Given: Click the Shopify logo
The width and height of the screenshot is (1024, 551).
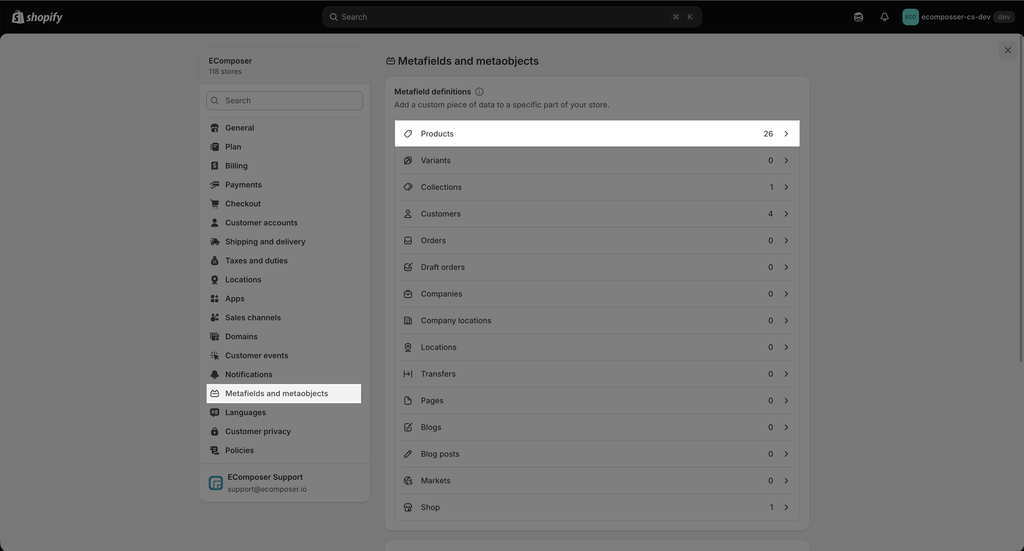Looking at the screenshot, I should [x=37, y=17].
